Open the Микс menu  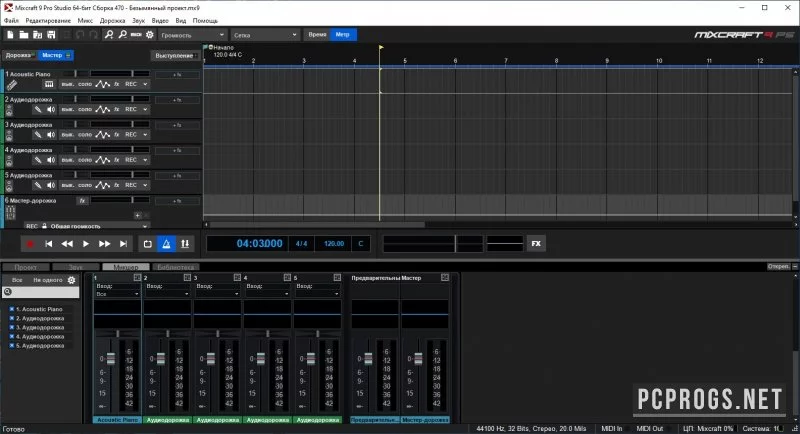[x=85, y=21]
